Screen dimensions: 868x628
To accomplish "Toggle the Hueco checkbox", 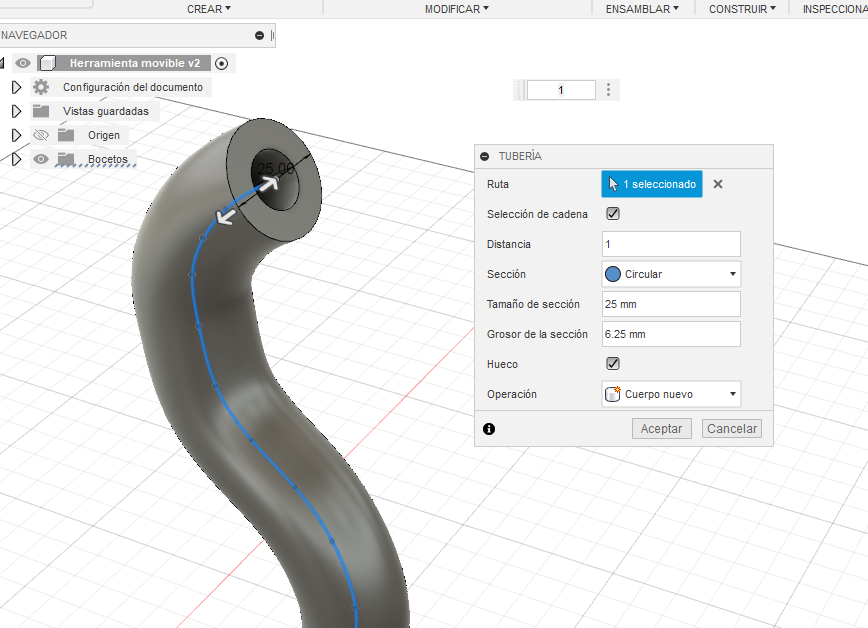I will [x=613, y=364].
